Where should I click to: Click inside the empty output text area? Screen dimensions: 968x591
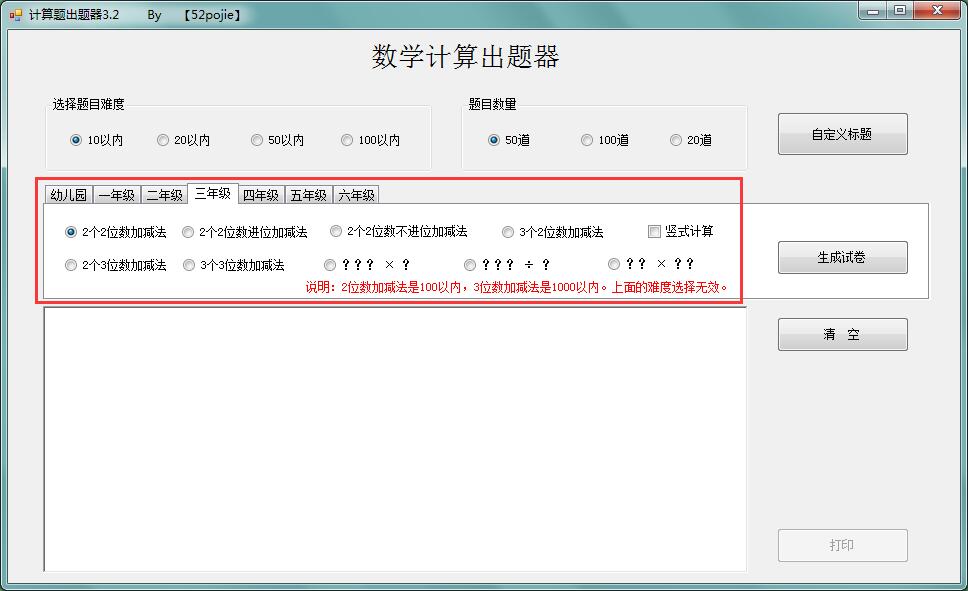tap(395, 439)
